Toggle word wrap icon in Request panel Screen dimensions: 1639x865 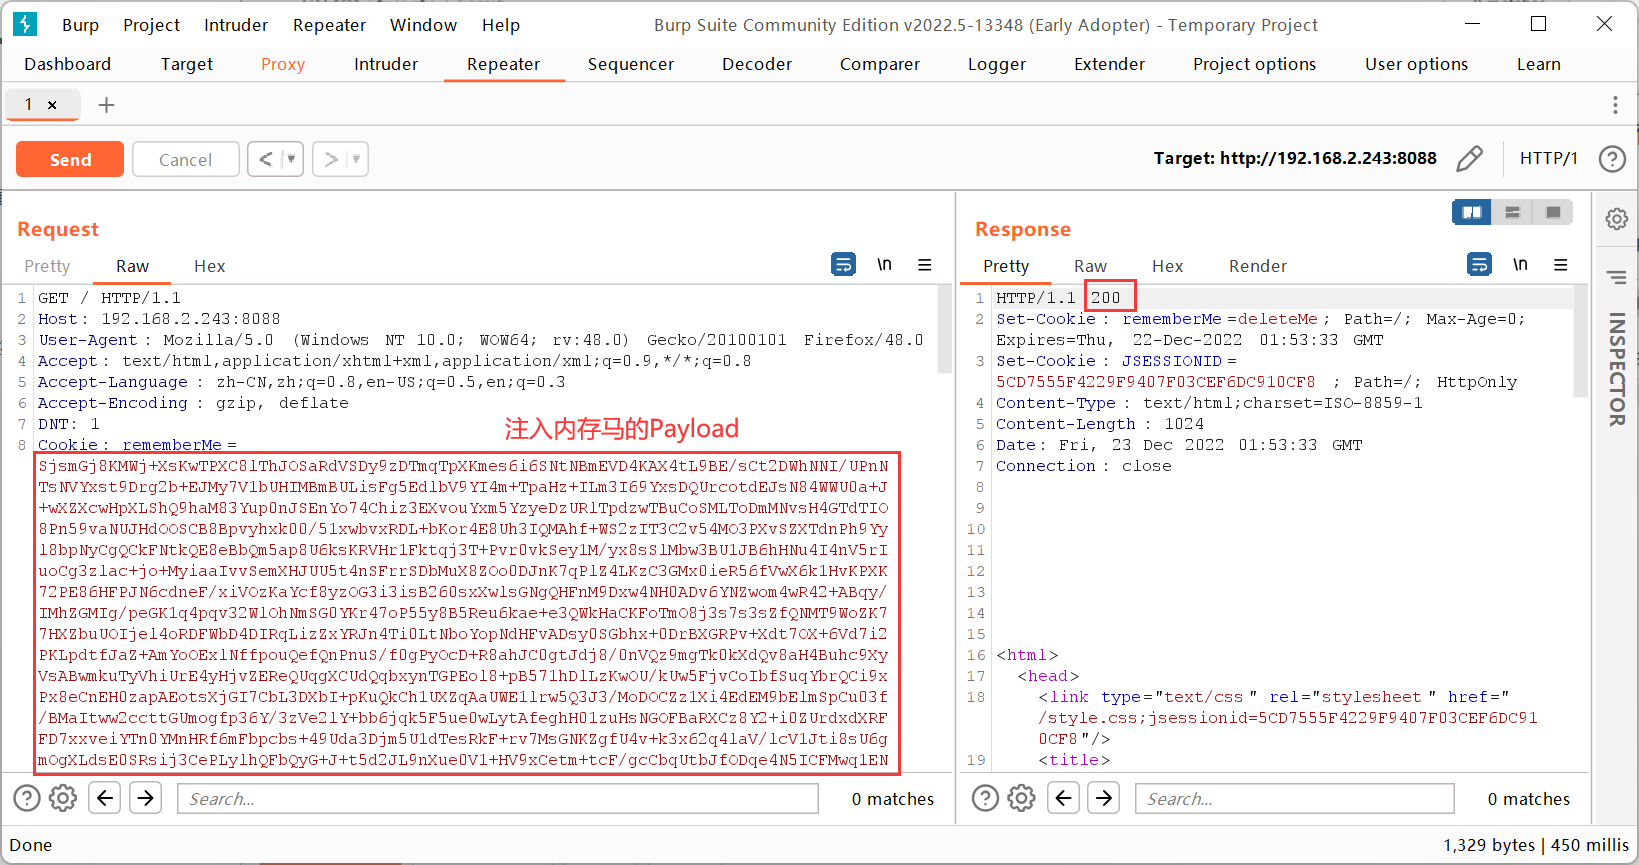tap(843, 265)
